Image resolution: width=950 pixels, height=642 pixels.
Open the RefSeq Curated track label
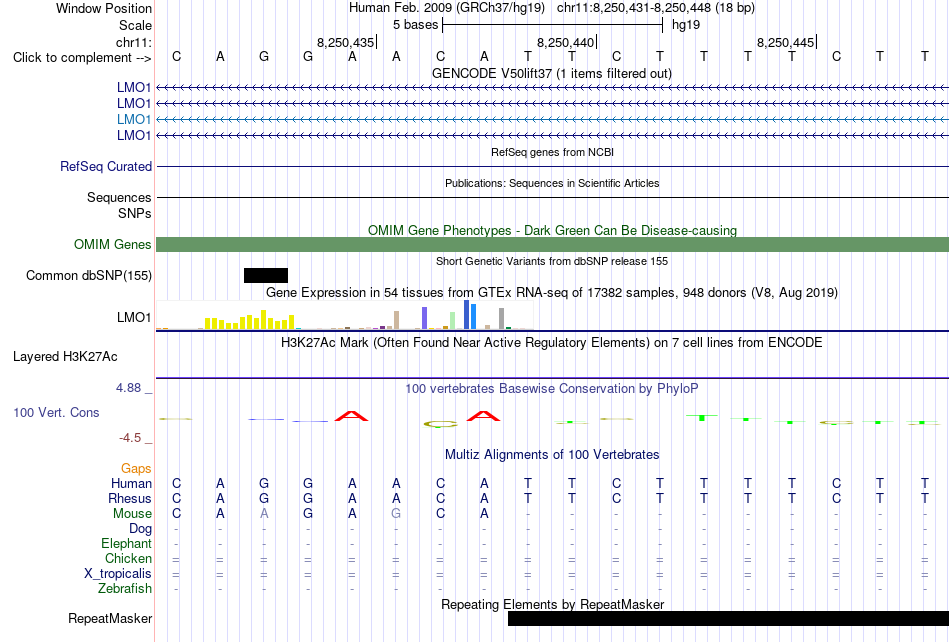click(106, 167)
